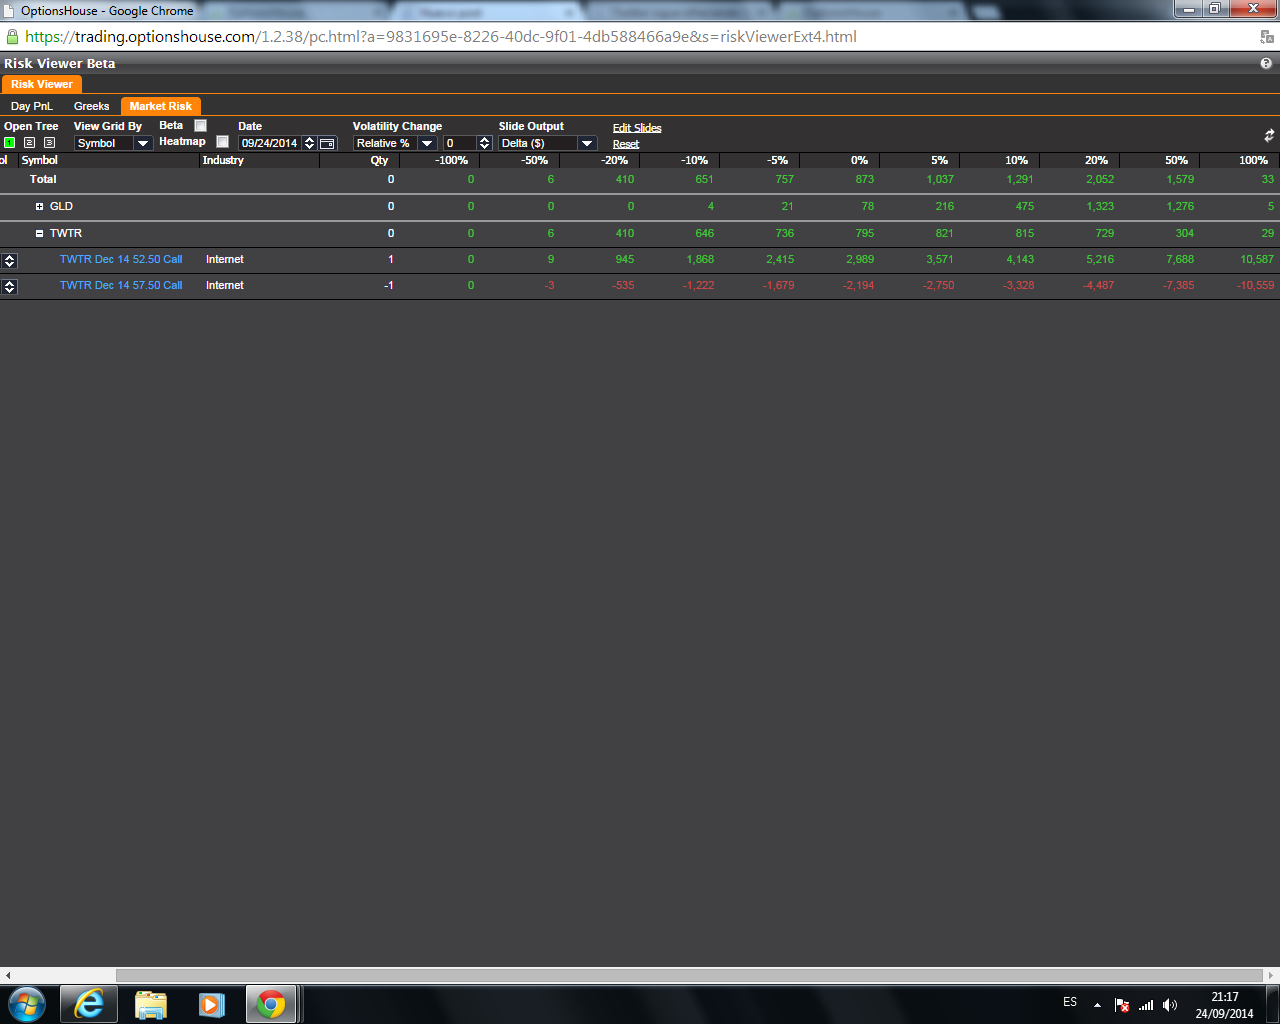Open the Windows Start menu
The image size is (1280, 1024).
pyautogui.click(x=27, y=1004)
